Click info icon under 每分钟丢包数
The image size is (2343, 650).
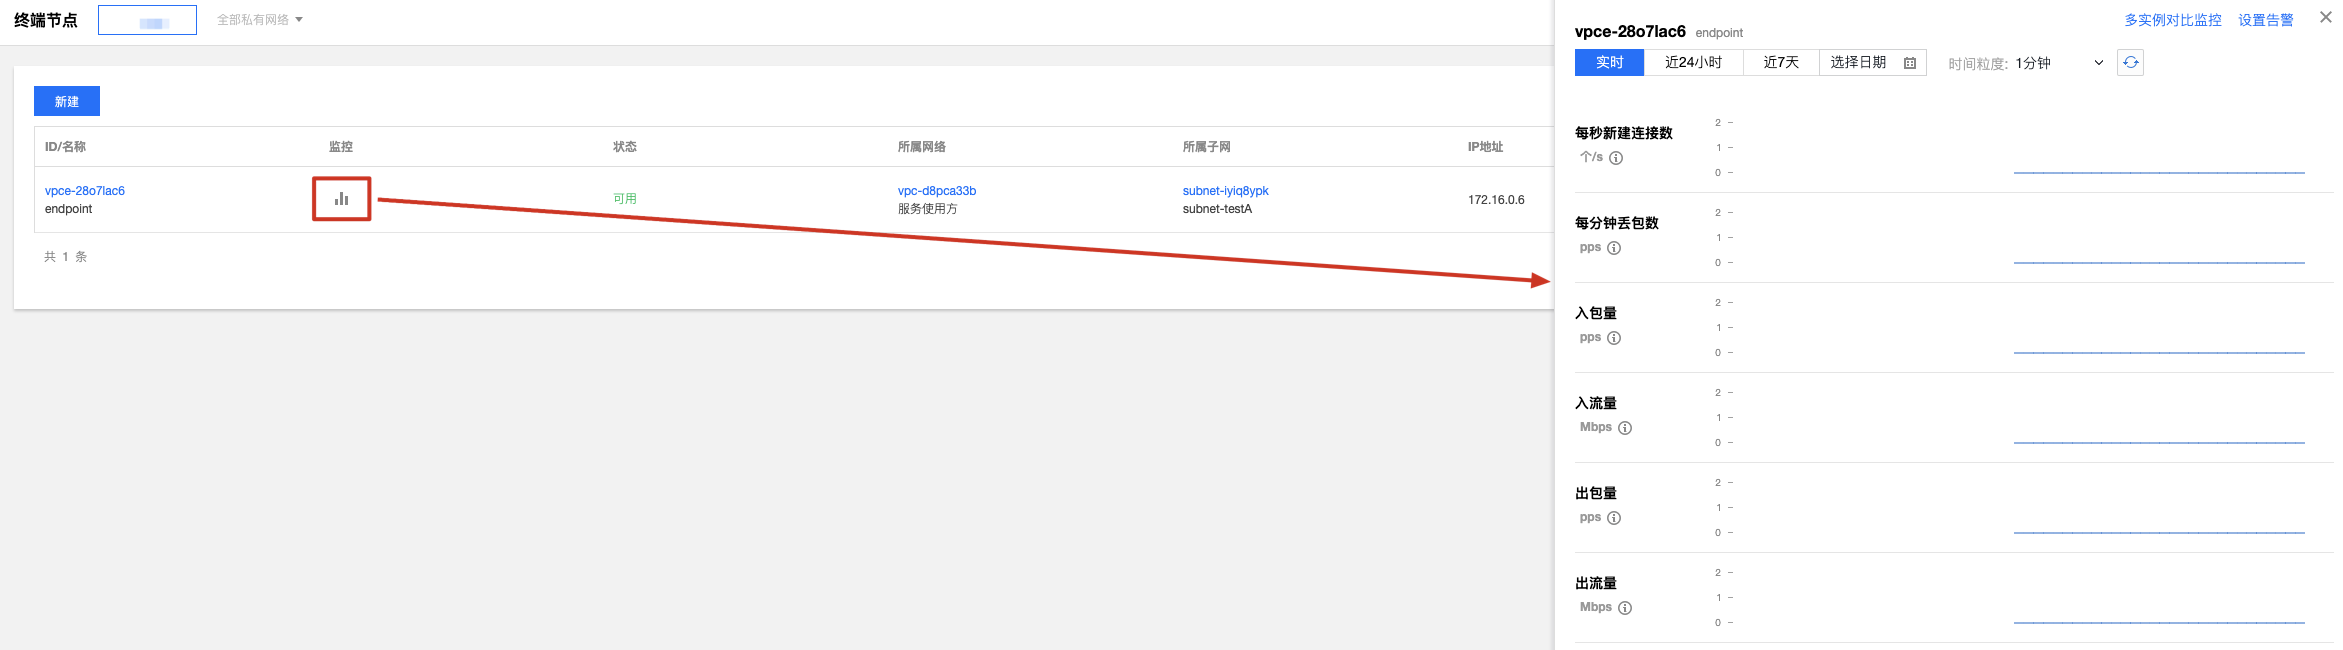(1614, 248)
